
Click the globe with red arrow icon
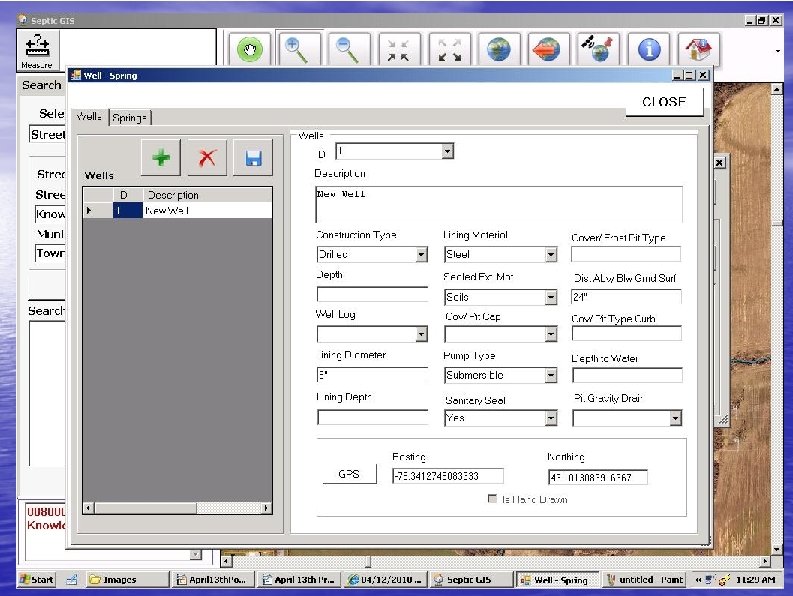548,50
